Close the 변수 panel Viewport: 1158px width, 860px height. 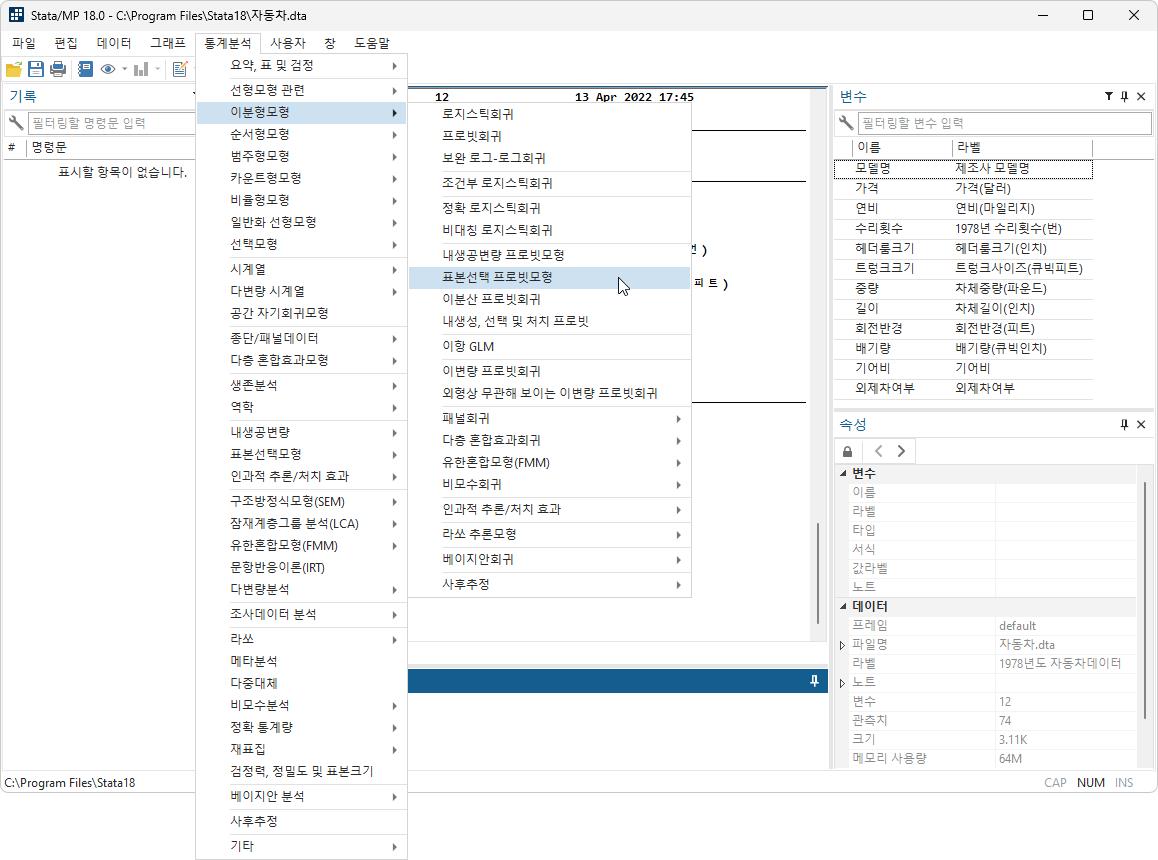(x=1141, y=96)
